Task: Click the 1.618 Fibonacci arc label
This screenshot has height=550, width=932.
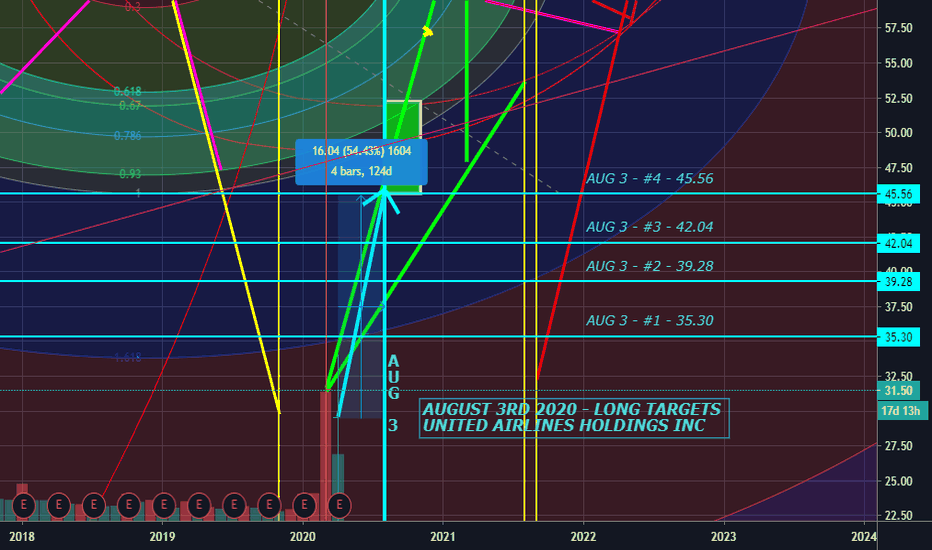Action: 128,357
